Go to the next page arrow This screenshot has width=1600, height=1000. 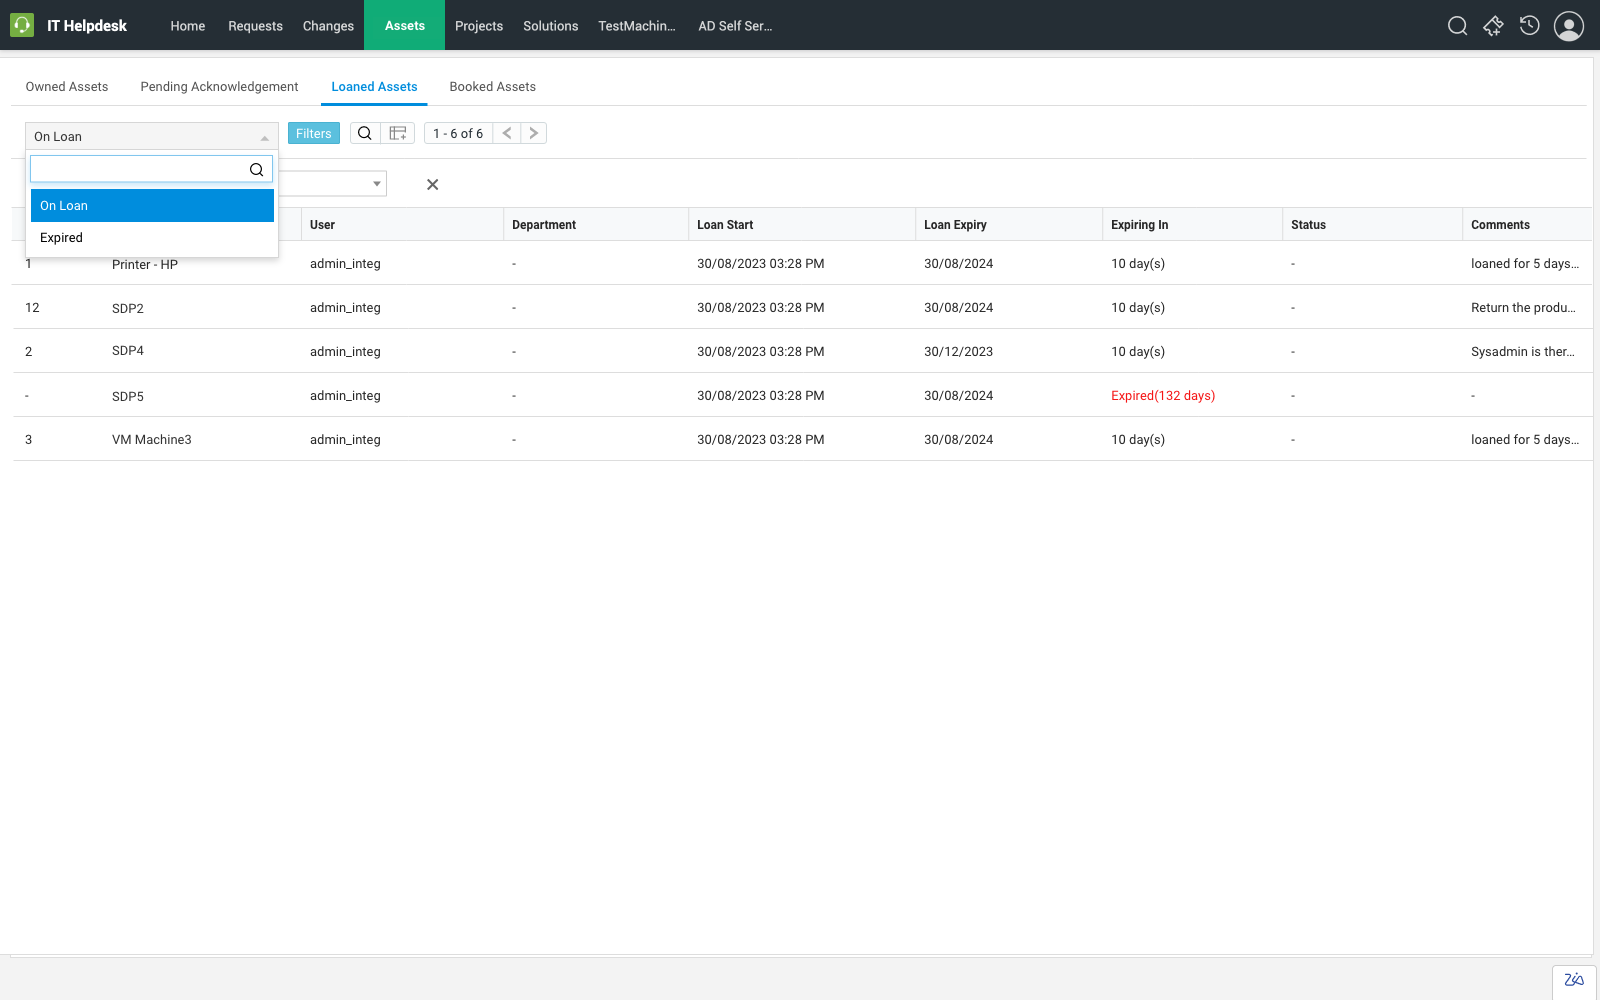534,133
